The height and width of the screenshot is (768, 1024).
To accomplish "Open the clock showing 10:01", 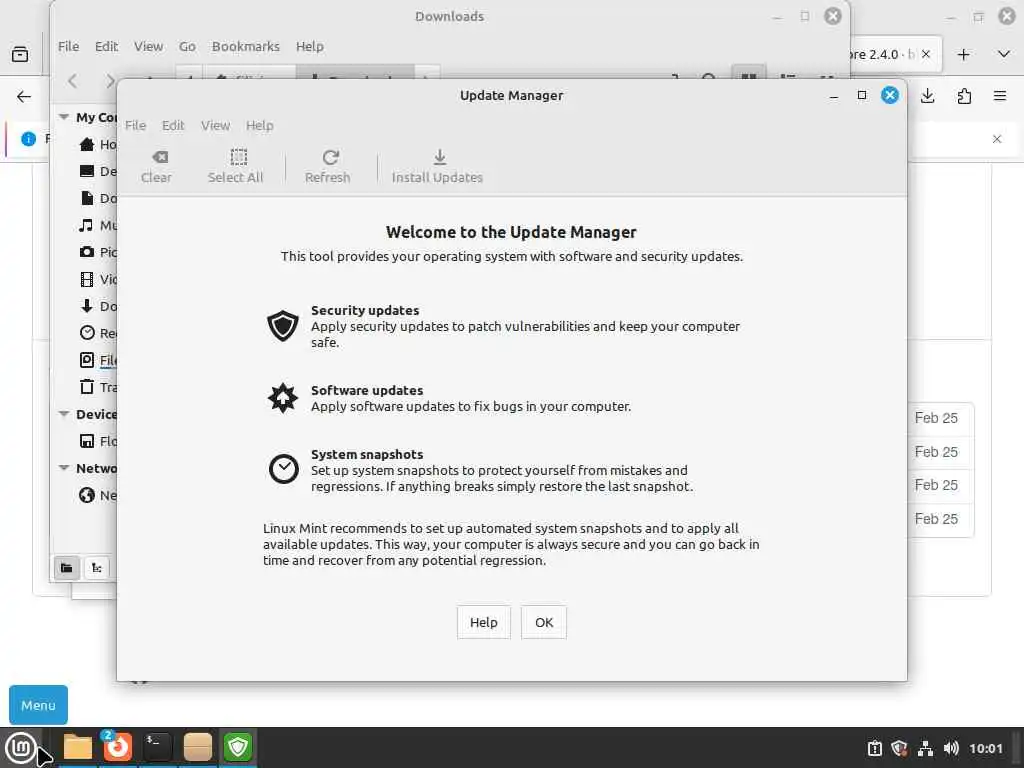I will pyautogui.click(x=986, y=748).
